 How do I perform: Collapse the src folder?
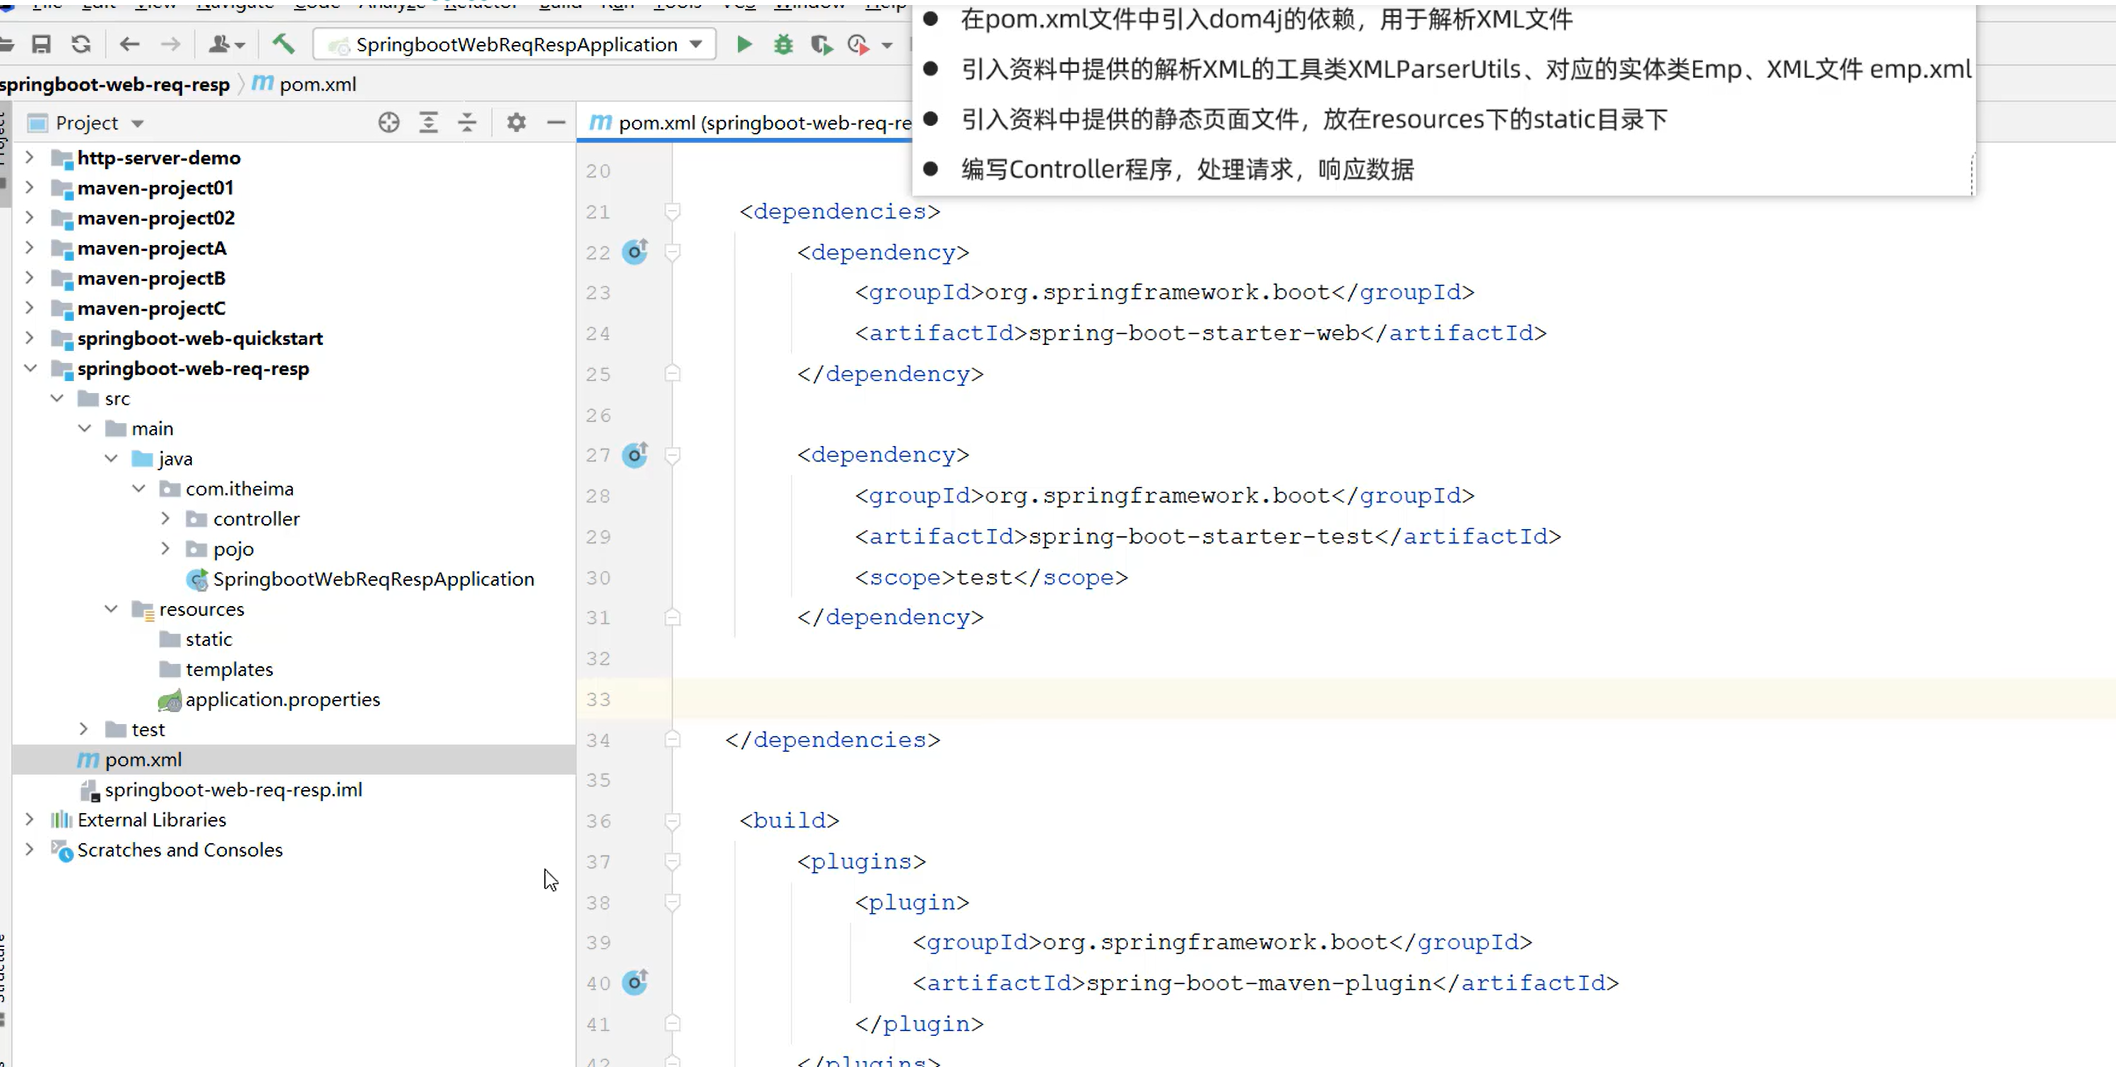pos(57,398)
